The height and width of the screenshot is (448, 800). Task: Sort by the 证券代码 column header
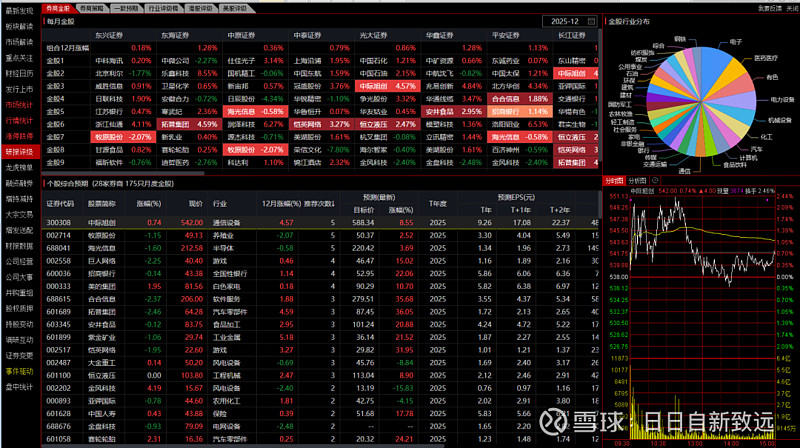(x=60, y=204)
